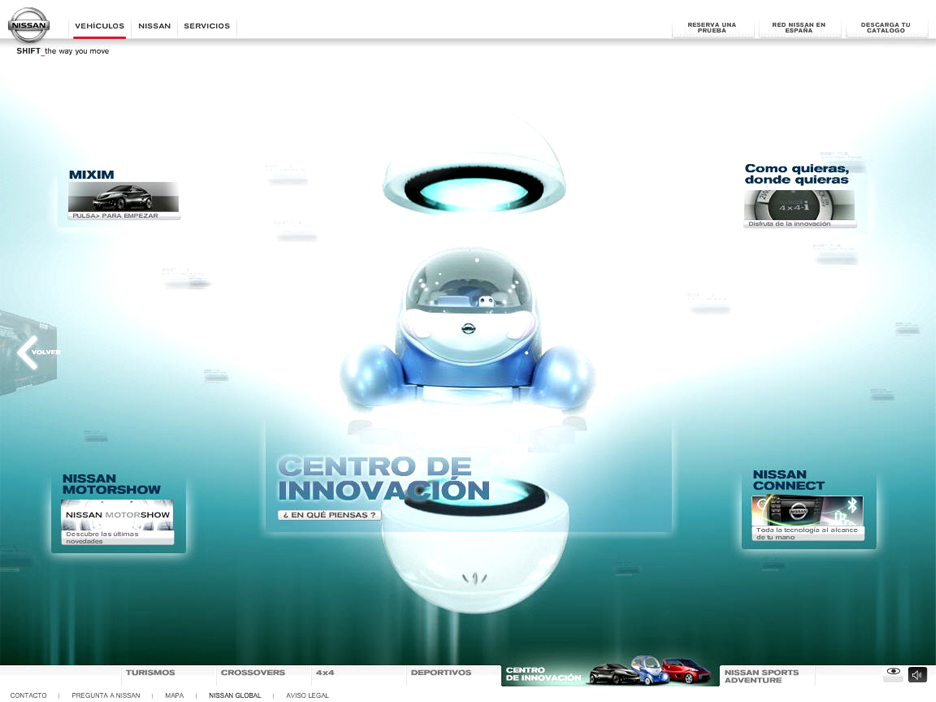Open the Vehículos menu
Screen dimensions: 936x702
[x=99, y=26]
